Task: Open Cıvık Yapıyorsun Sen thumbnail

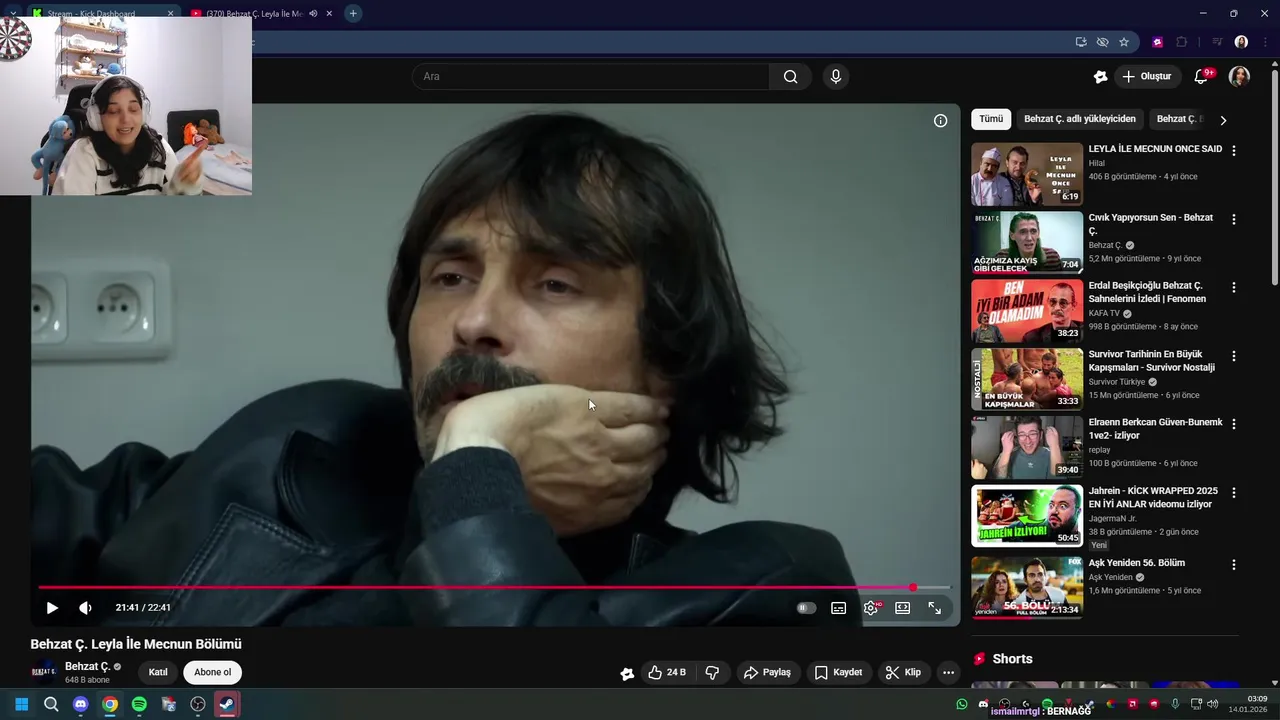Action: coord(1027,242)
